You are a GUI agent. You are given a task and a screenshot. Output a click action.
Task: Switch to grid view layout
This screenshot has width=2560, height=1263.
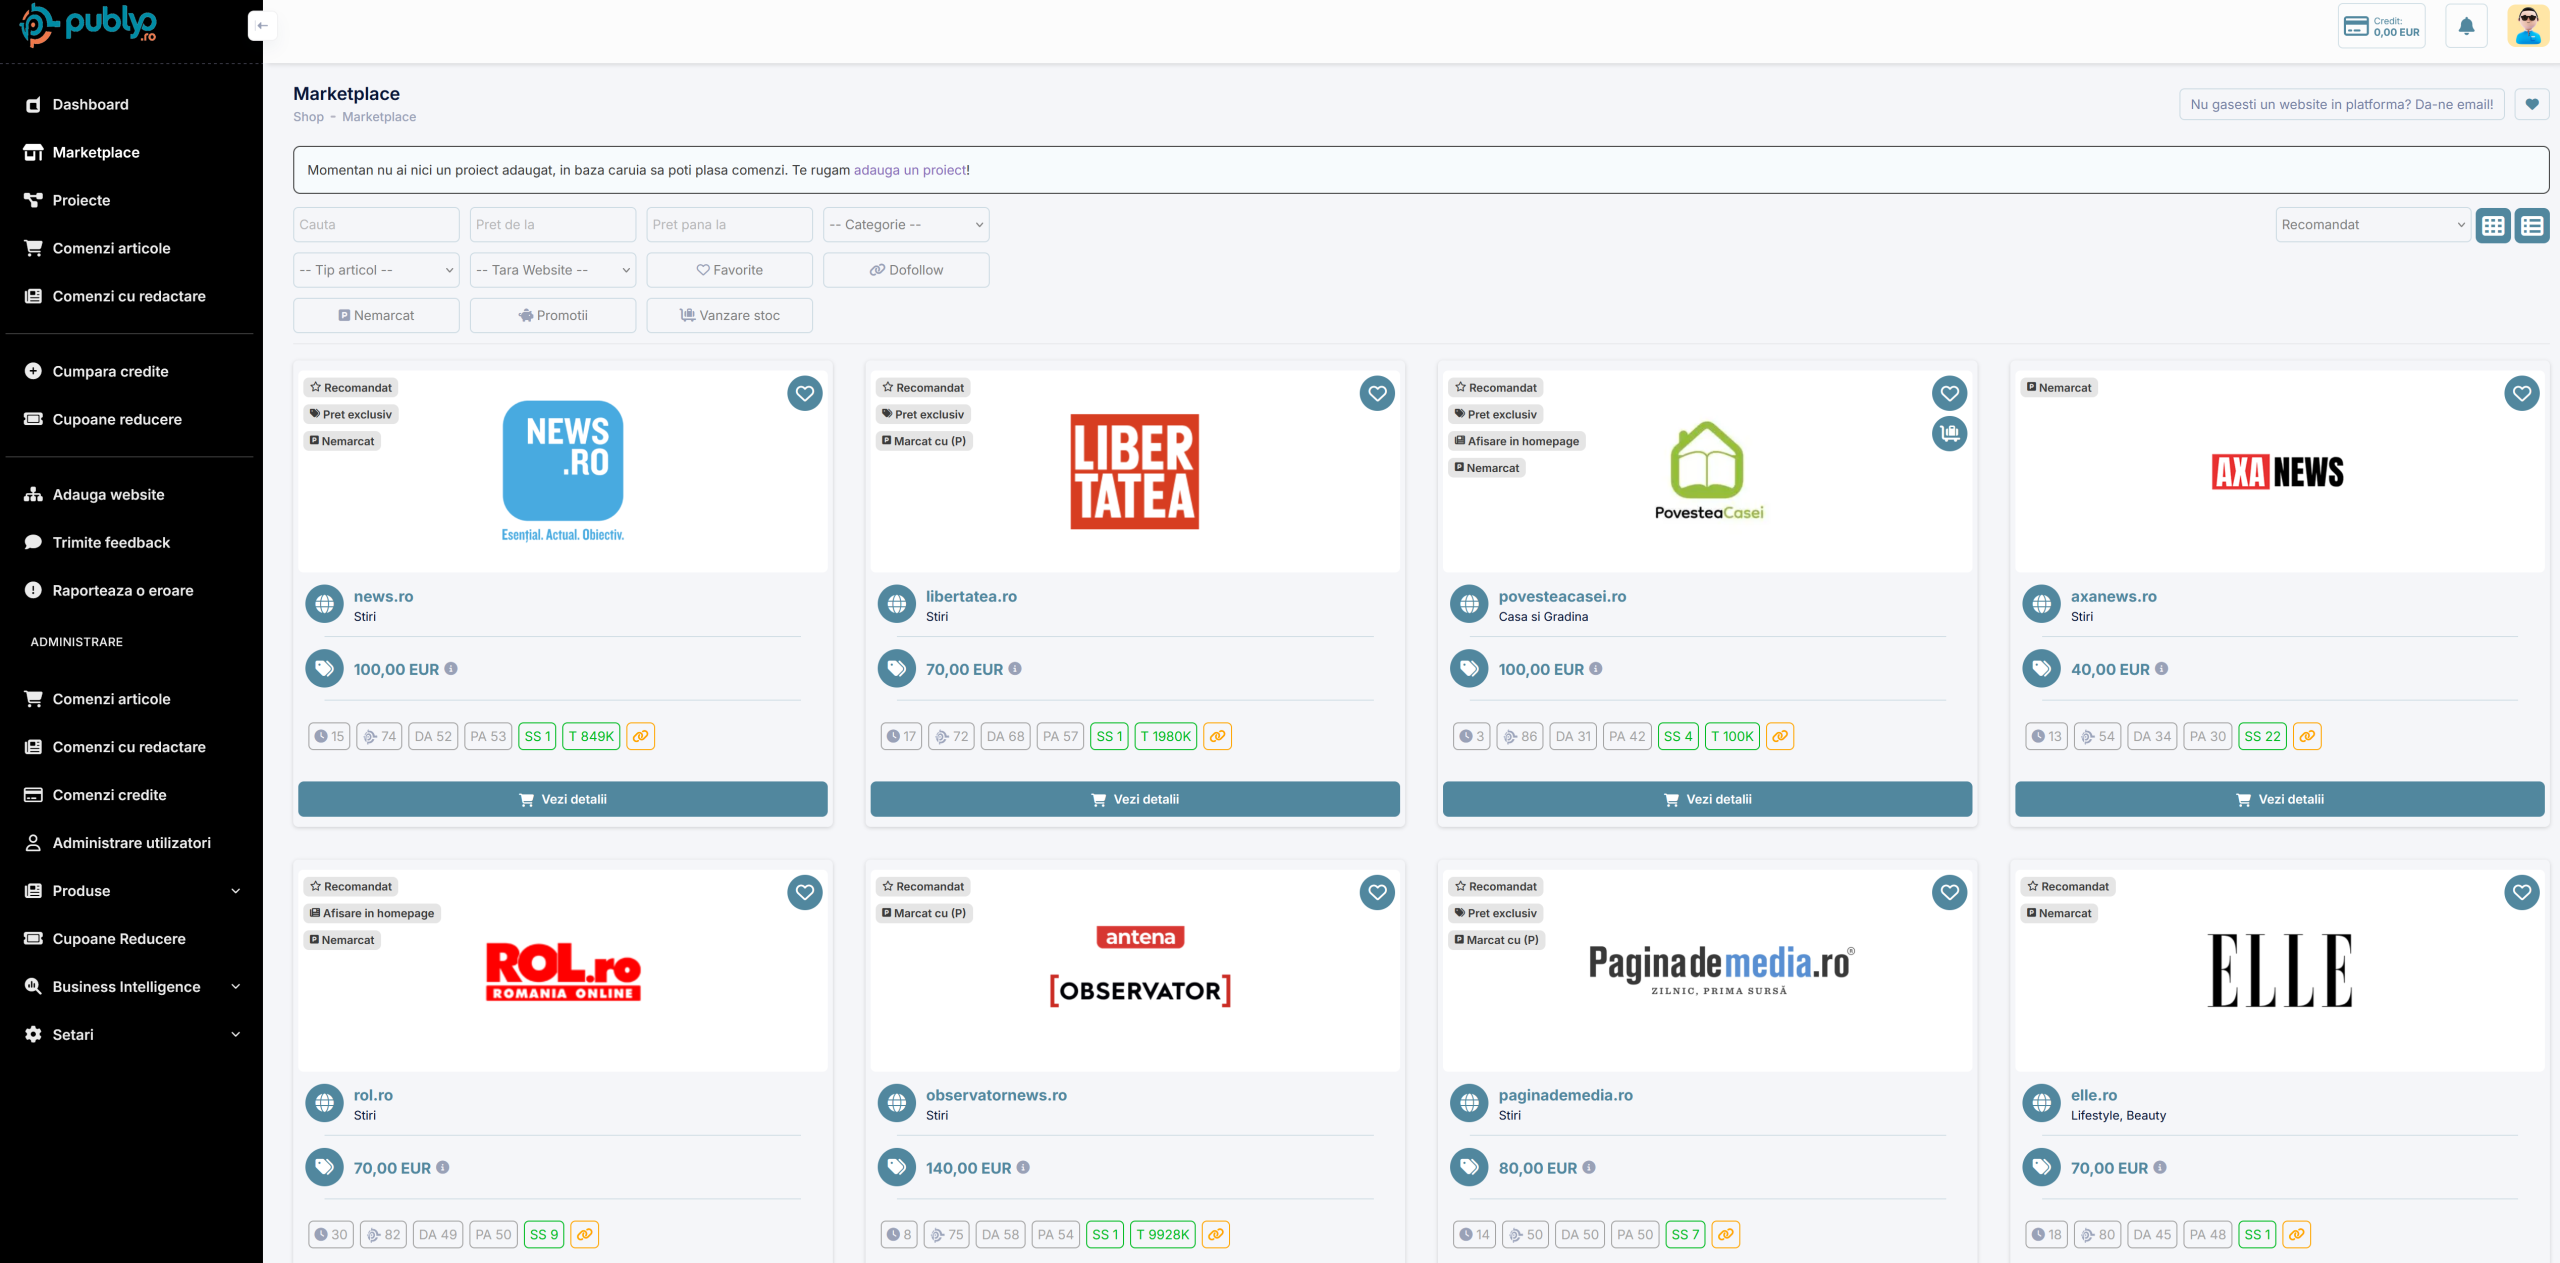click(x=2493, y=225)
